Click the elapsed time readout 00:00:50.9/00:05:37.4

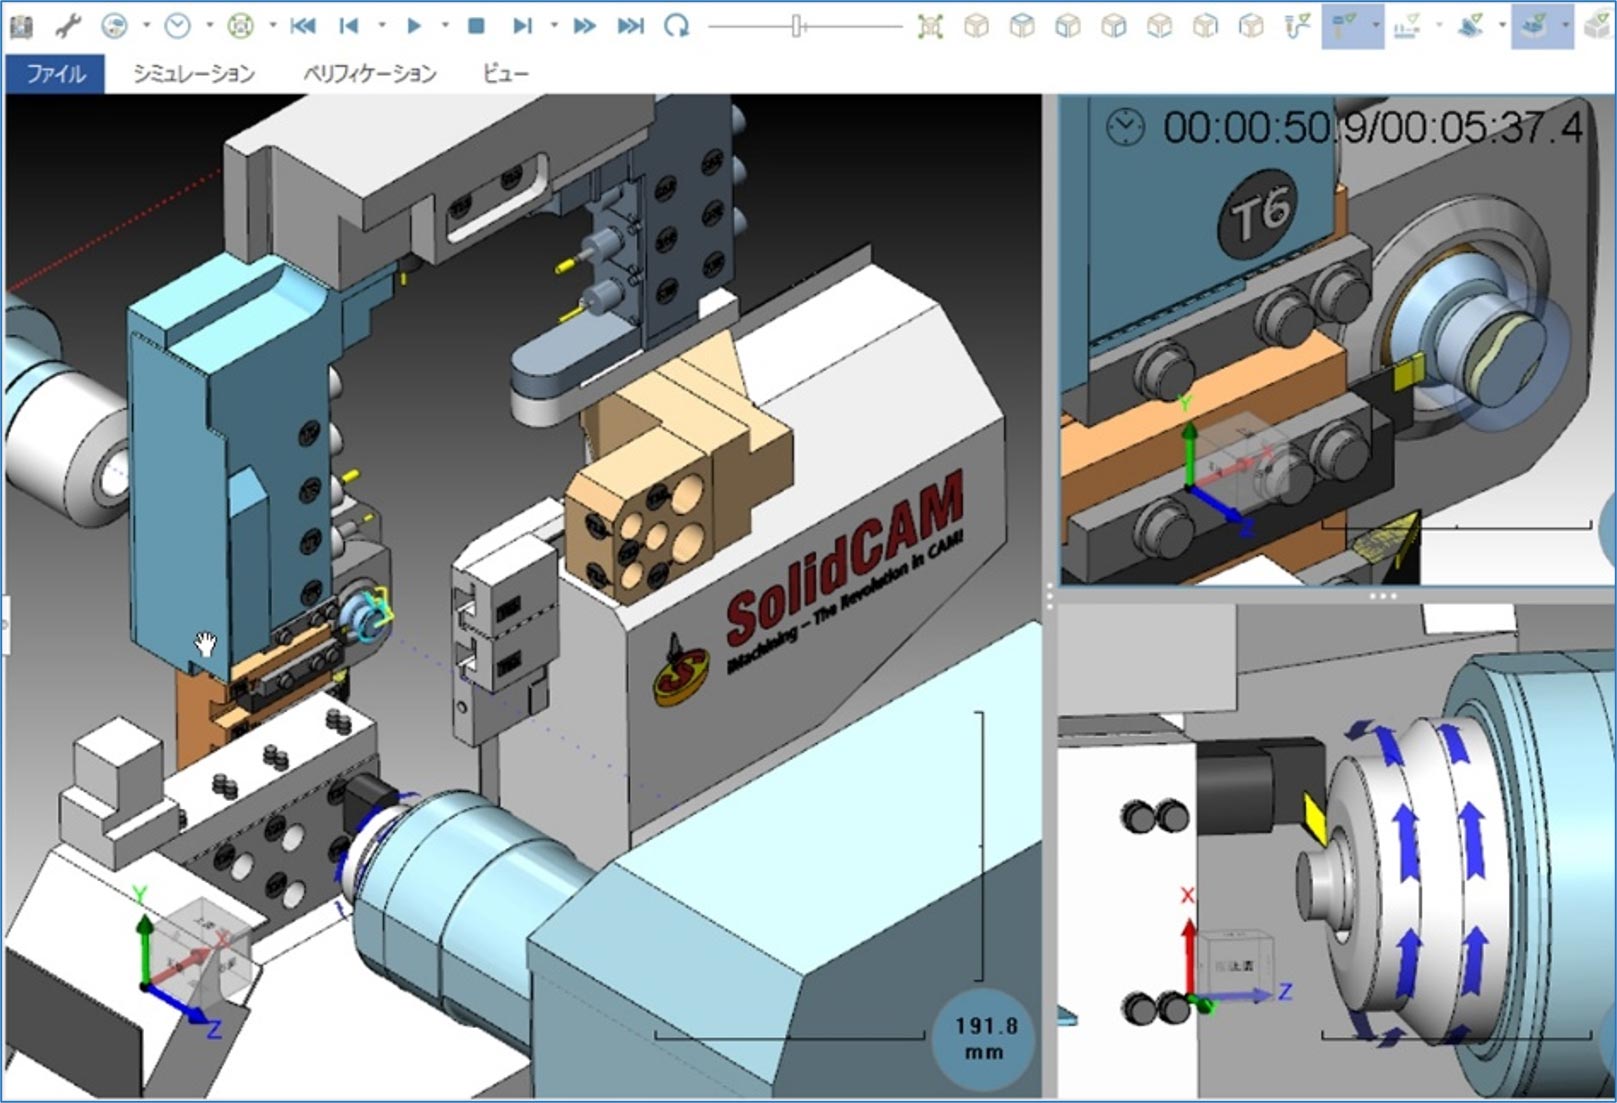click(x=1373, y=128)
